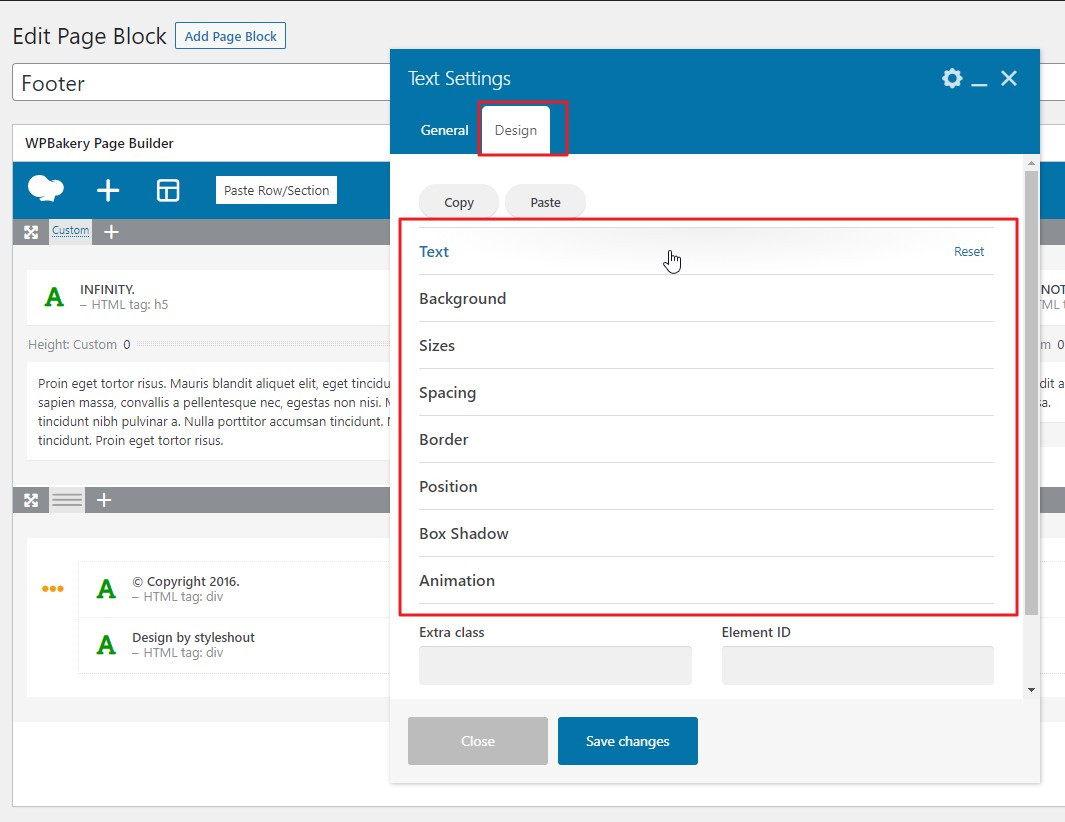The width and height of the screenshot is (1065, 822).
Task: Click the 'INFINITY.' heading text
Action: tap(107, 289)
